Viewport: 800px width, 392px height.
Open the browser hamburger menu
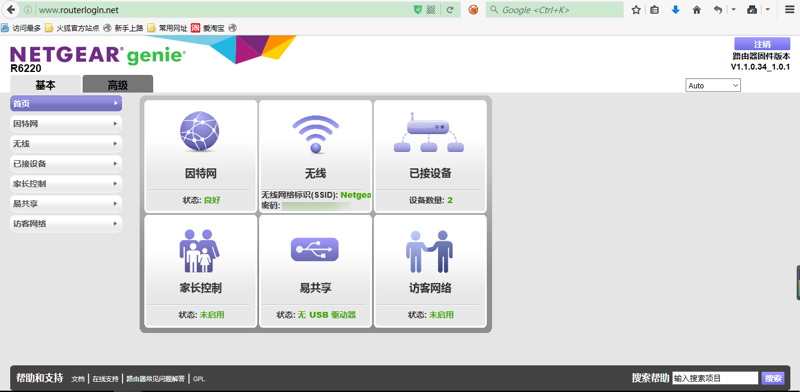[x=789, y=10]
